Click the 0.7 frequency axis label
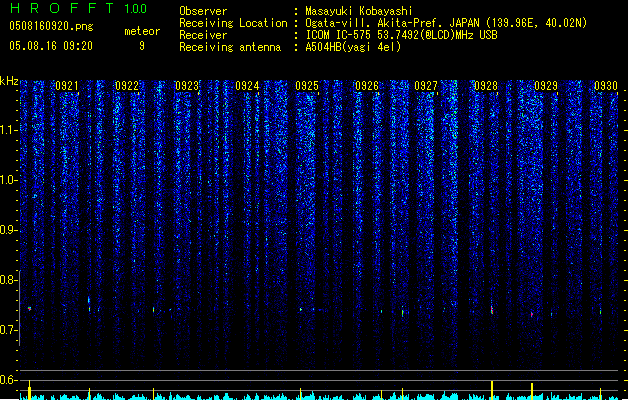Viewport: 629px width, 400px height. (8, 330)
